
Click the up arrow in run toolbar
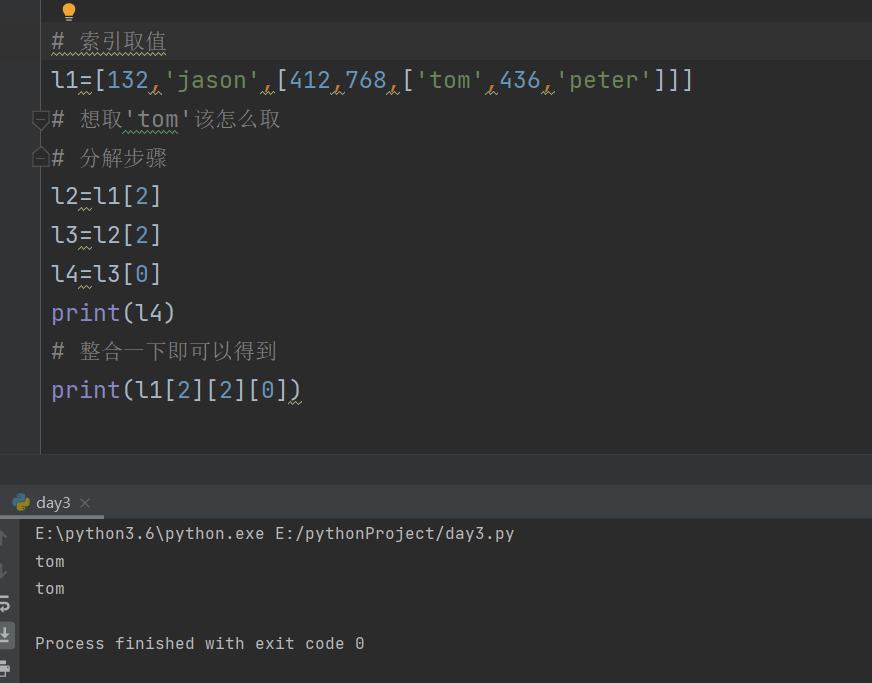coord(3,537)
